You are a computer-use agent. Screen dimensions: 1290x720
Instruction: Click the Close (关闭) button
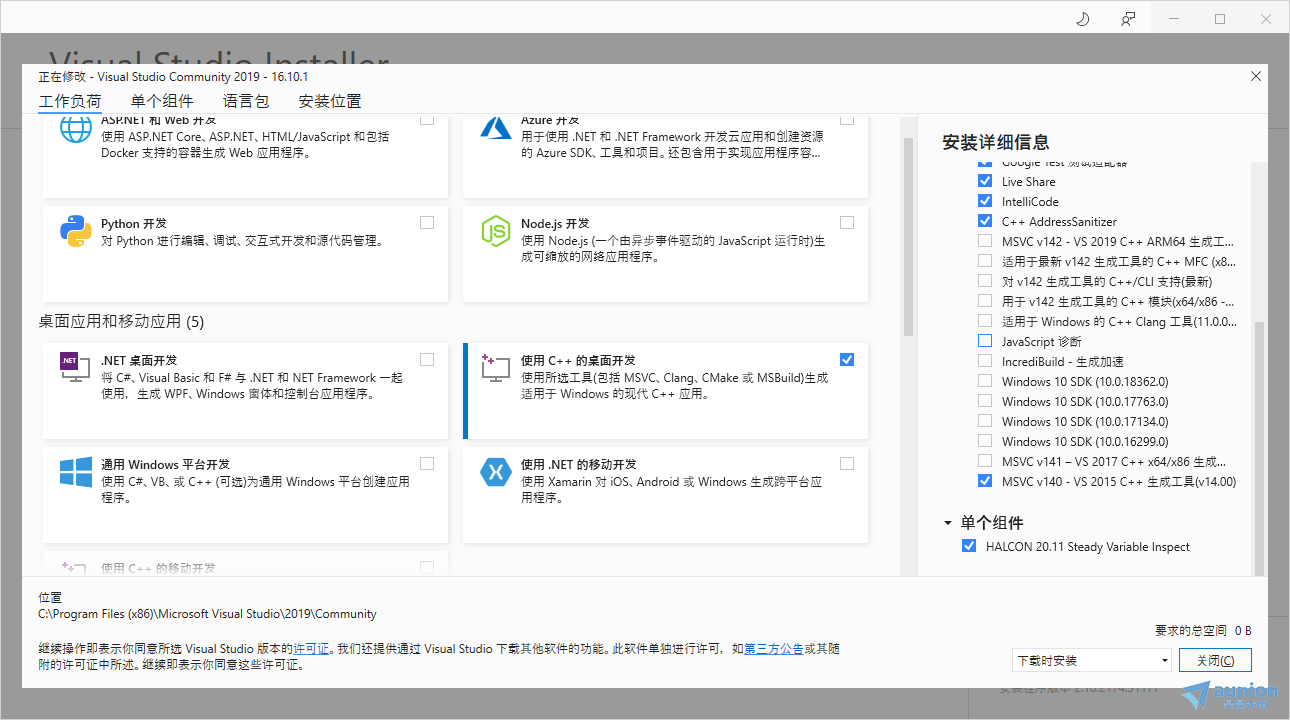click(1215, 660)
